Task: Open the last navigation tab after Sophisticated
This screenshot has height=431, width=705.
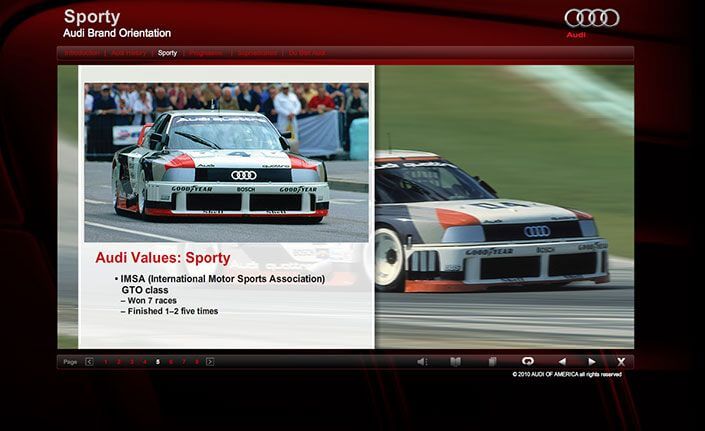Action: coord(307,53)
